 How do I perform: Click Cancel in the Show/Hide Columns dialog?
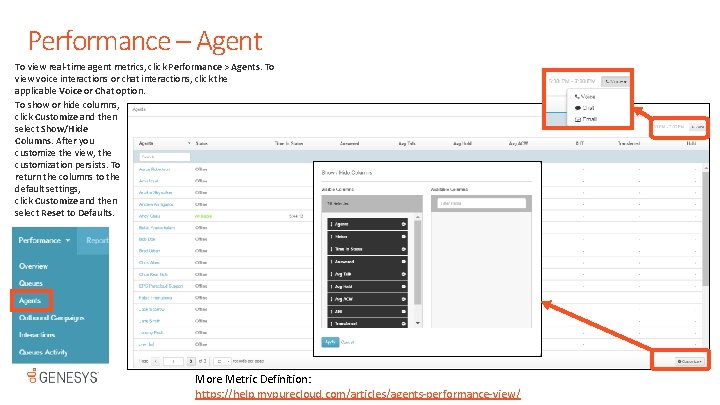348,342
